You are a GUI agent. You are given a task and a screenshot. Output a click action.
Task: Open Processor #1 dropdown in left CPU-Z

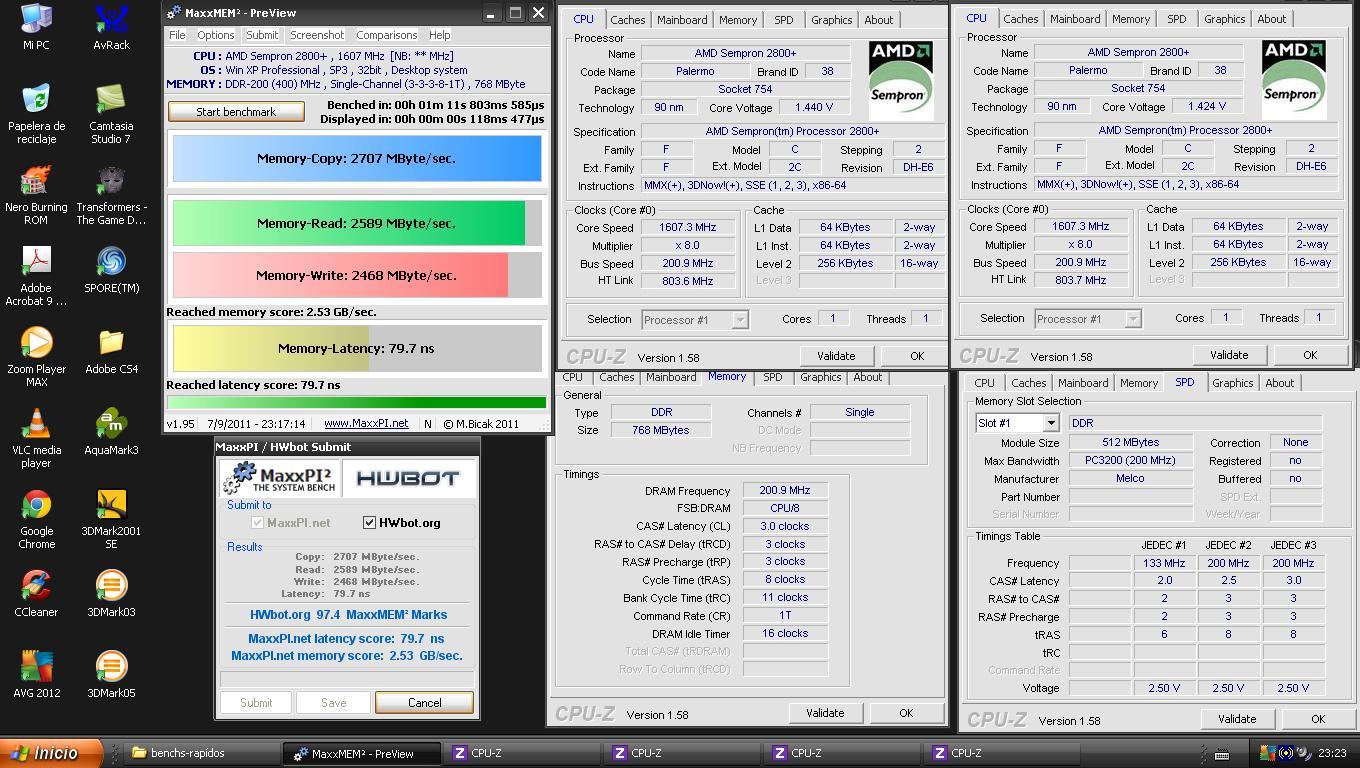point(740,320)
